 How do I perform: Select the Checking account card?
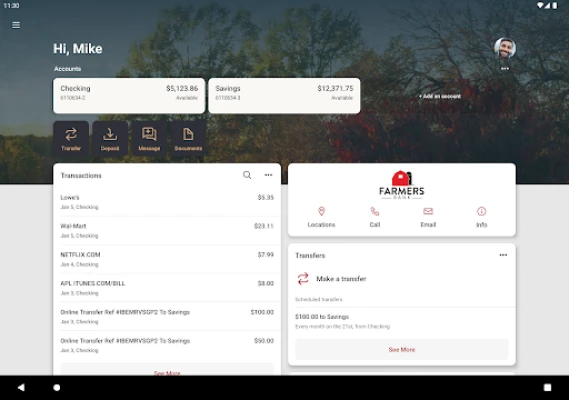click(x=129, y=96)
